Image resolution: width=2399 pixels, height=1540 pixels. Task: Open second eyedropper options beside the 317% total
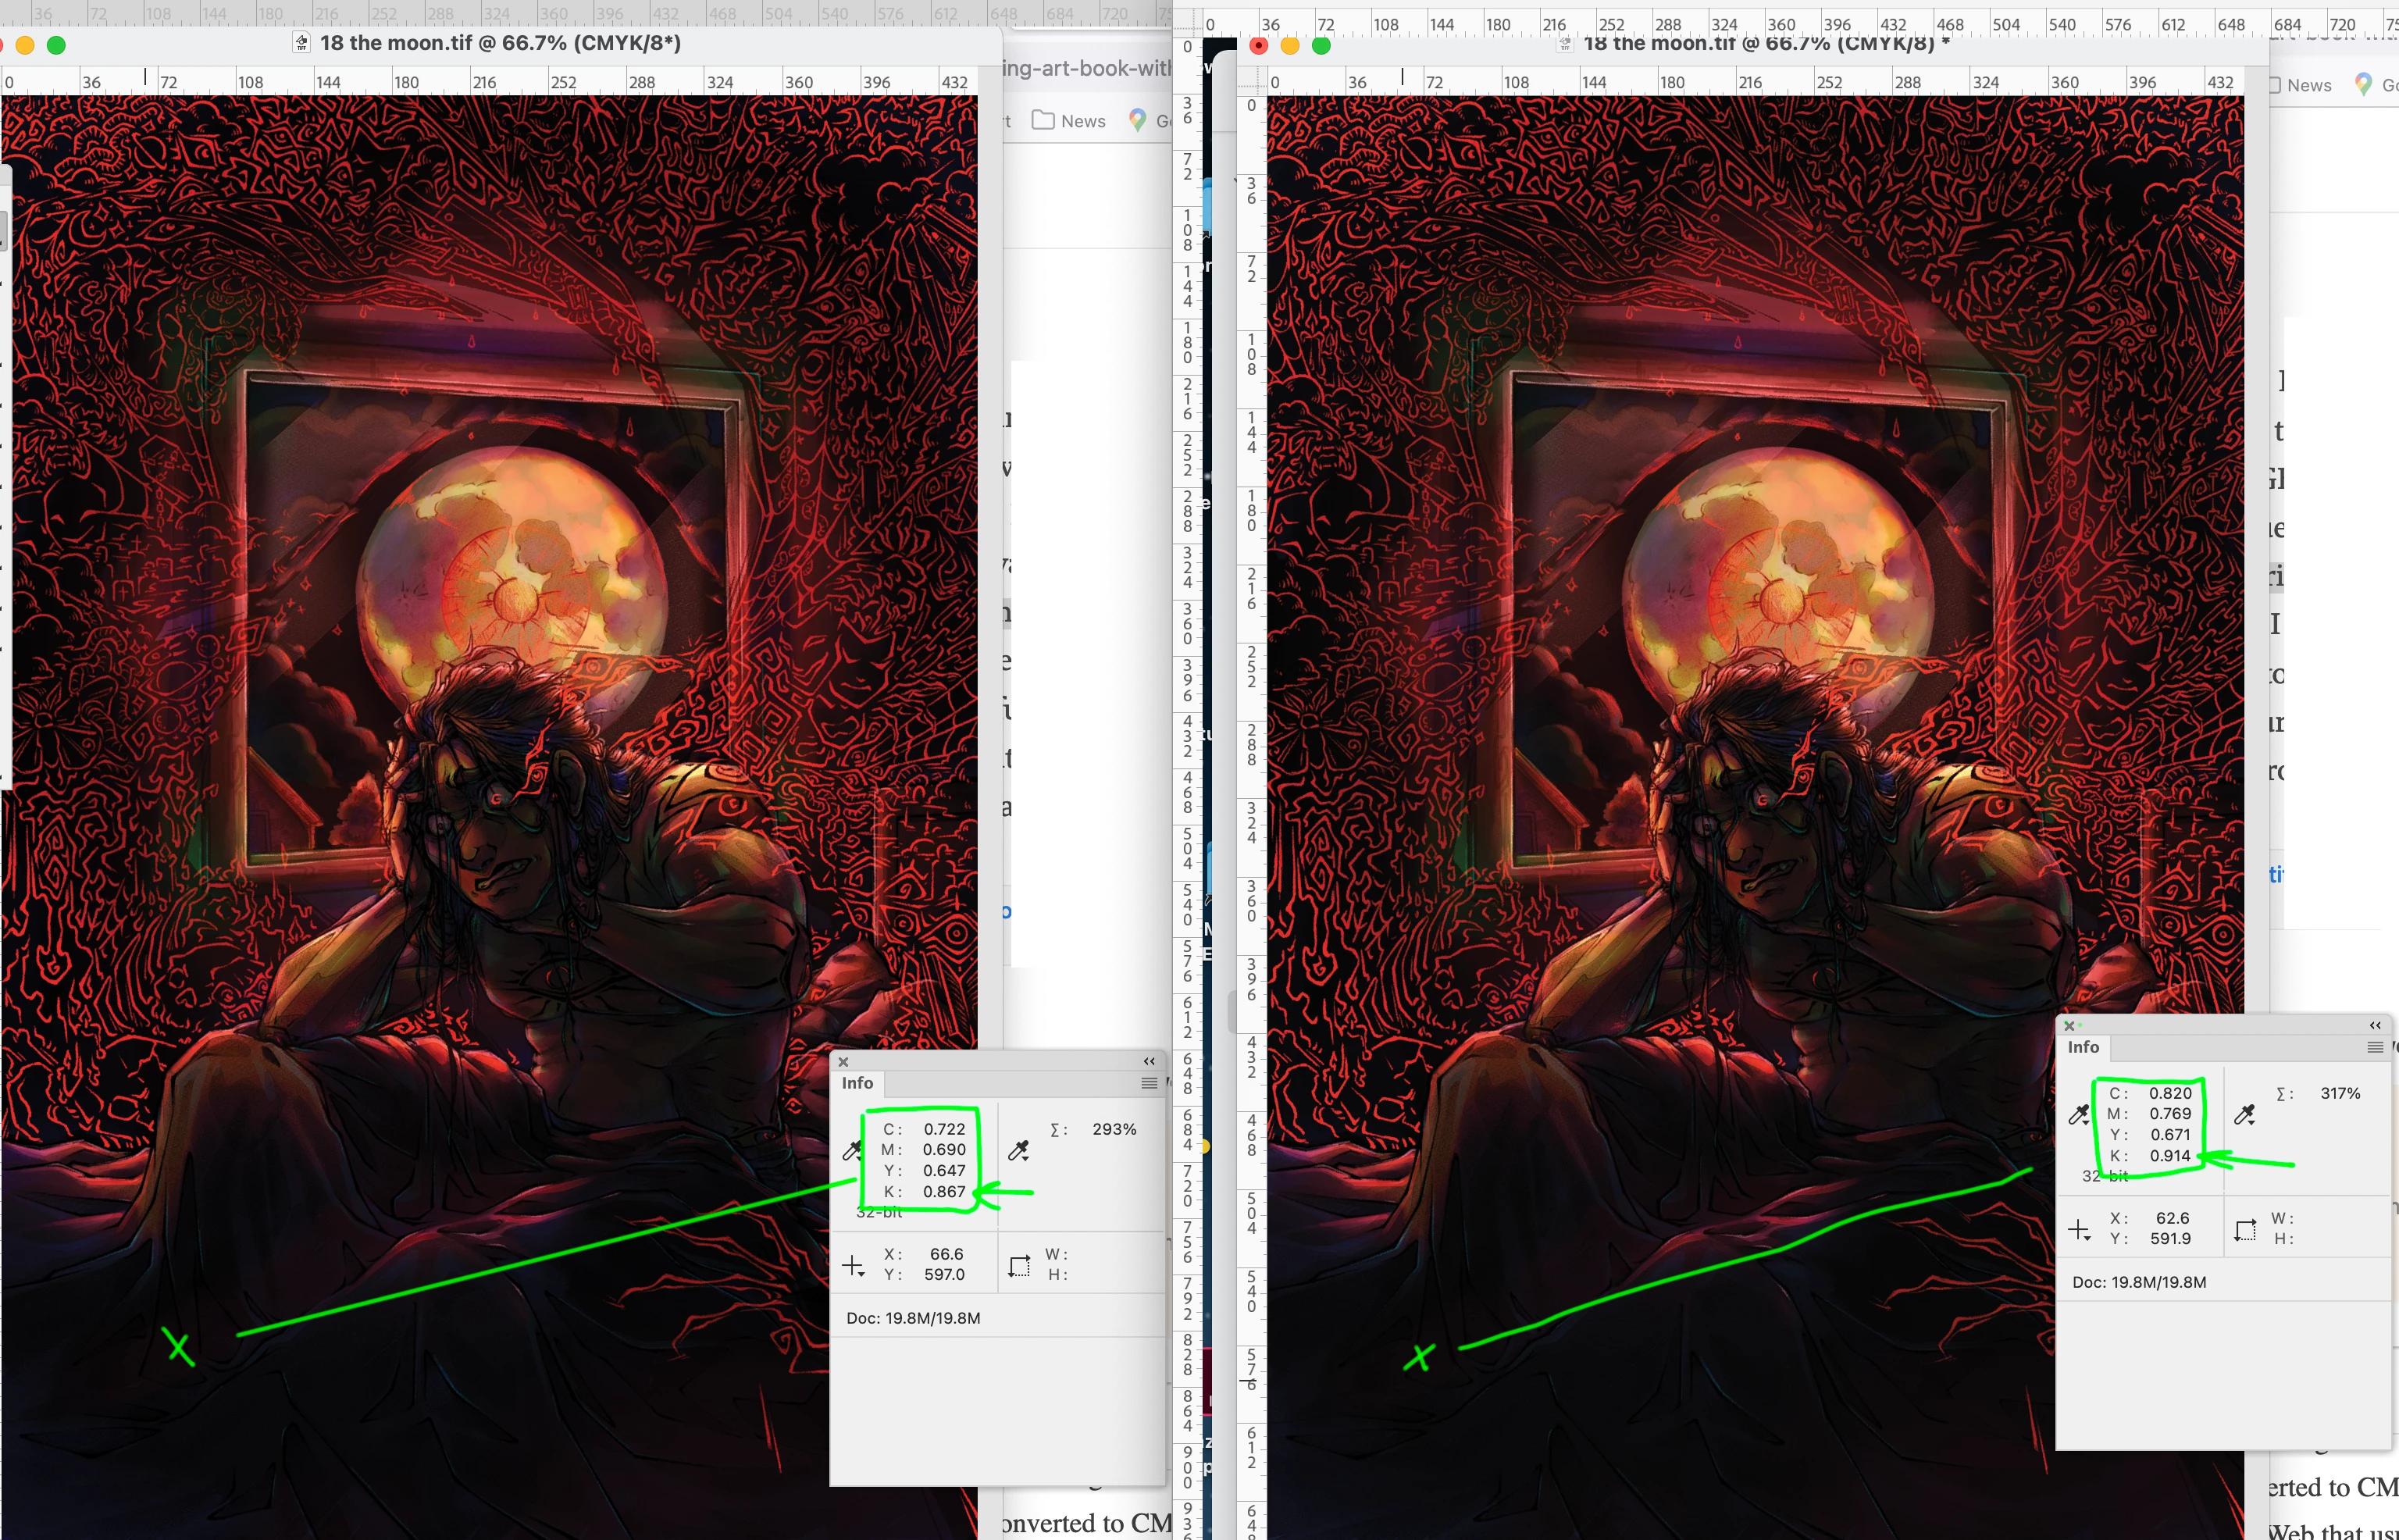(2244, 1115)
